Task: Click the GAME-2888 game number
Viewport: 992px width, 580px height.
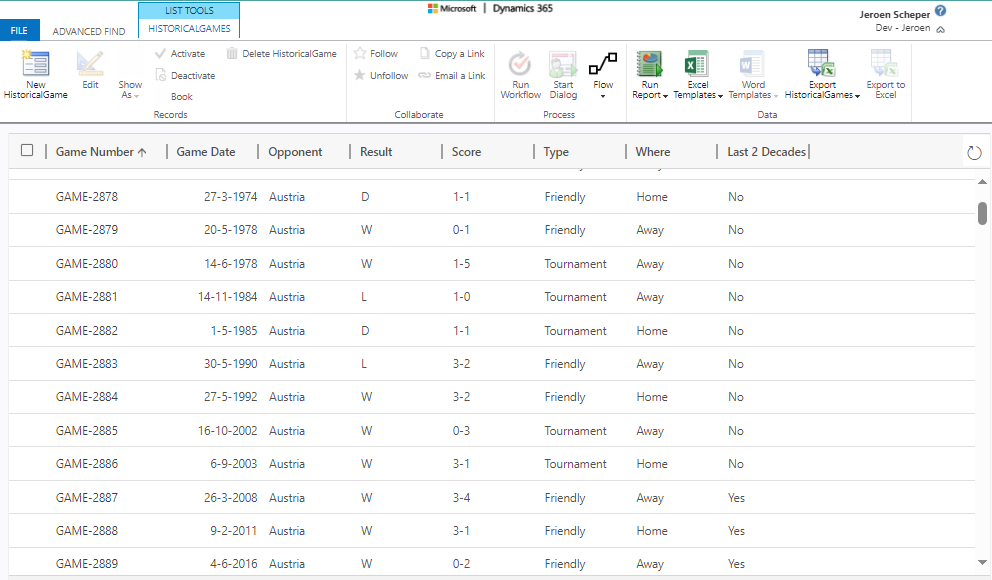Action: (87, 531)
